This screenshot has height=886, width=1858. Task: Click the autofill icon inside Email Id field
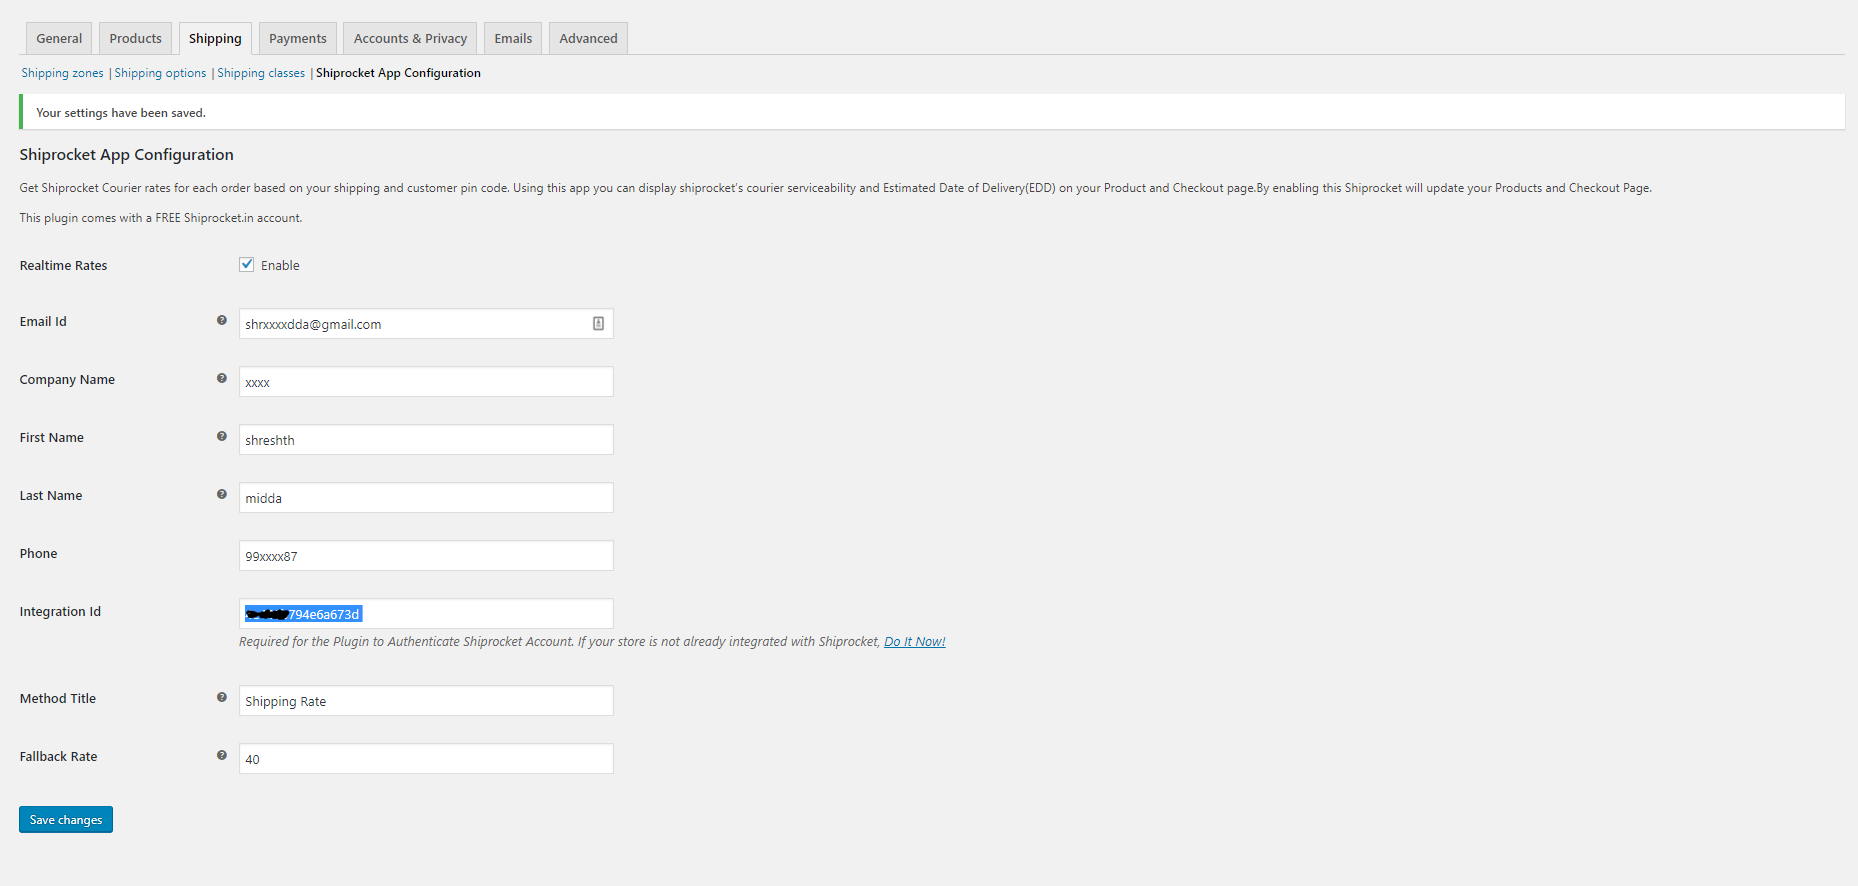tap(598, 323)
